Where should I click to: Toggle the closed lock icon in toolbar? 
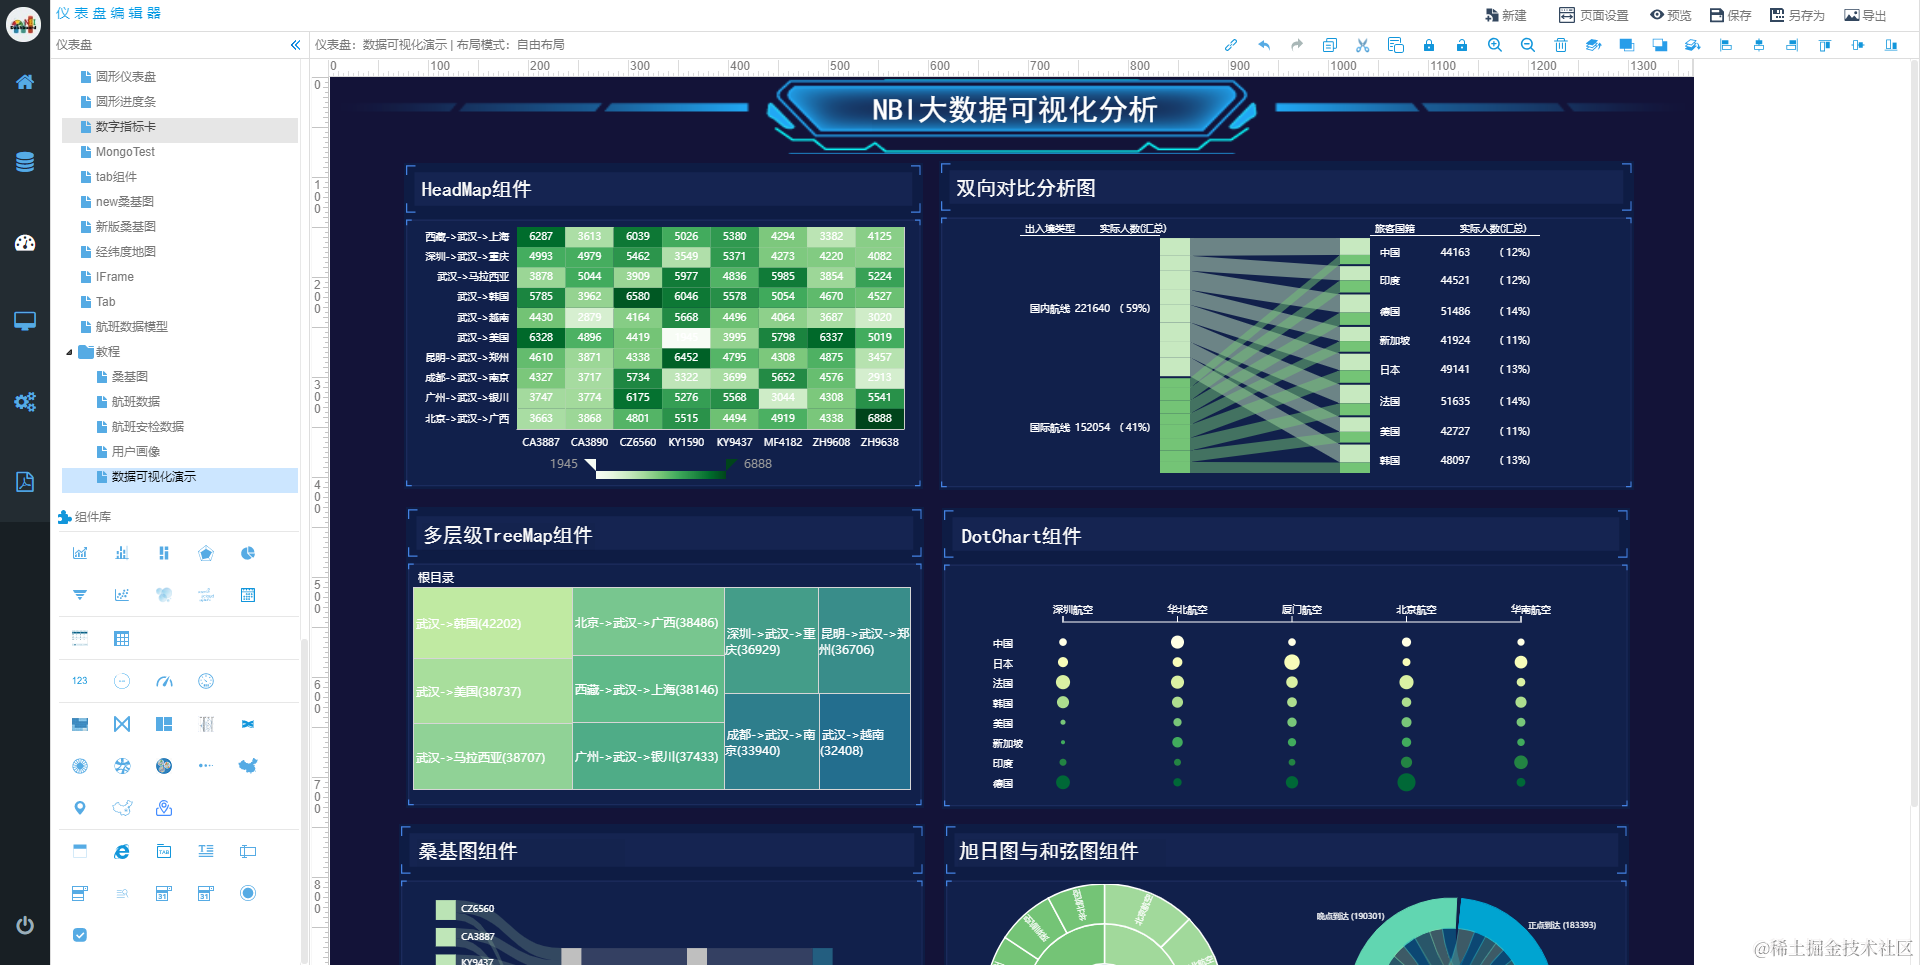[1429, 45]
